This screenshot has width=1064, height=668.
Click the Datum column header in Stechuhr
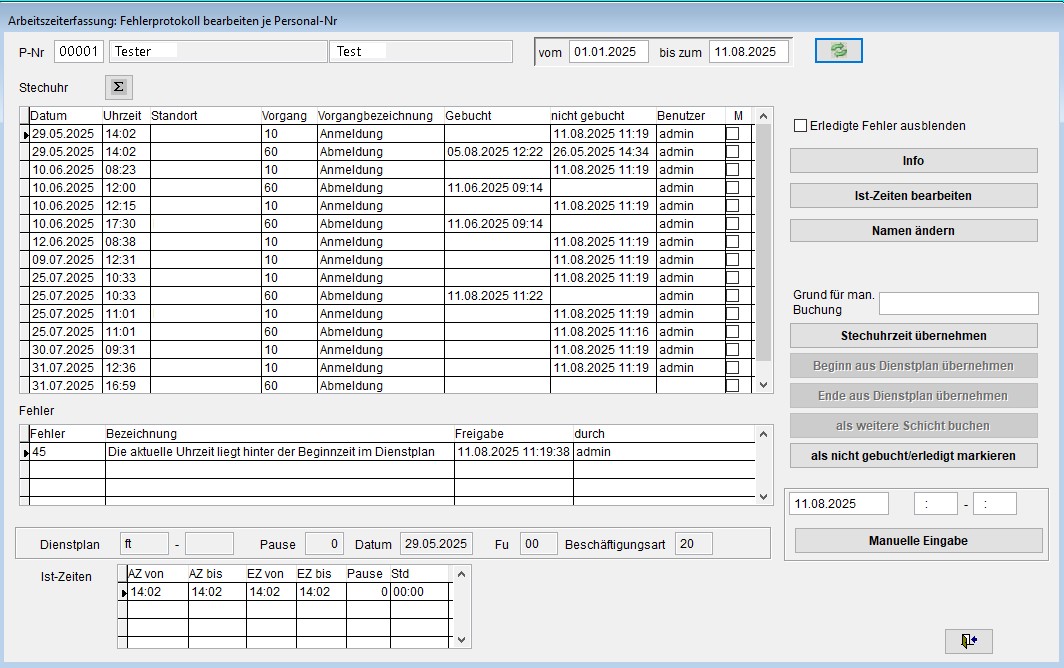[66, 116]
